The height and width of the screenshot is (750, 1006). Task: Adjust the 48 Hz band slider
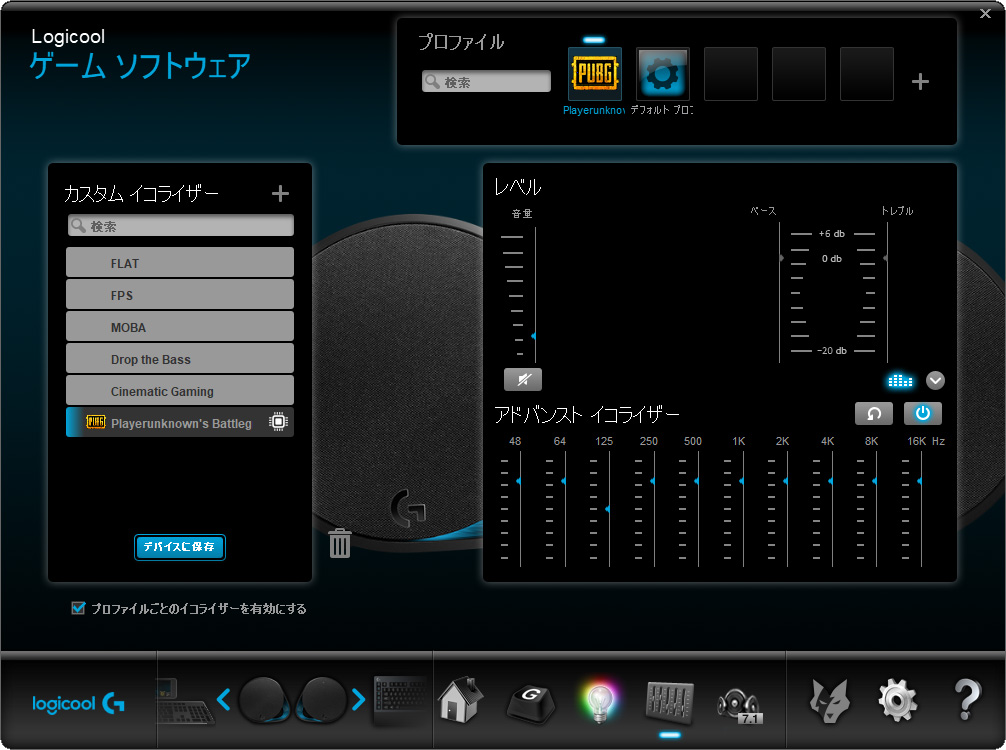(518, 481)
